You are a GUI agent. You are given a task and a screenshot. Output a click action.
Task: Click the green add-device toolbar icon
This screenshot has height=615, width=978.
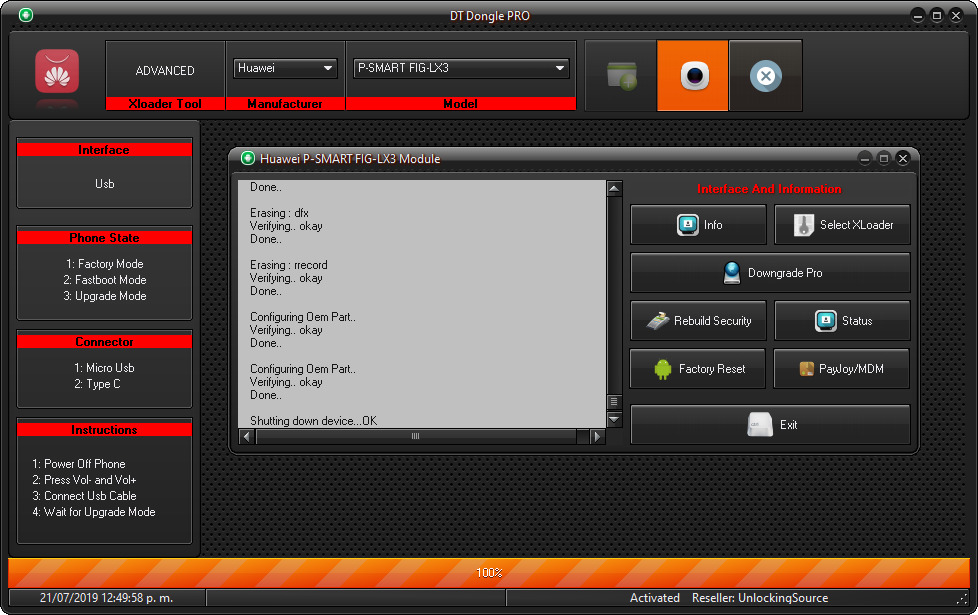(x=621, y=75)
